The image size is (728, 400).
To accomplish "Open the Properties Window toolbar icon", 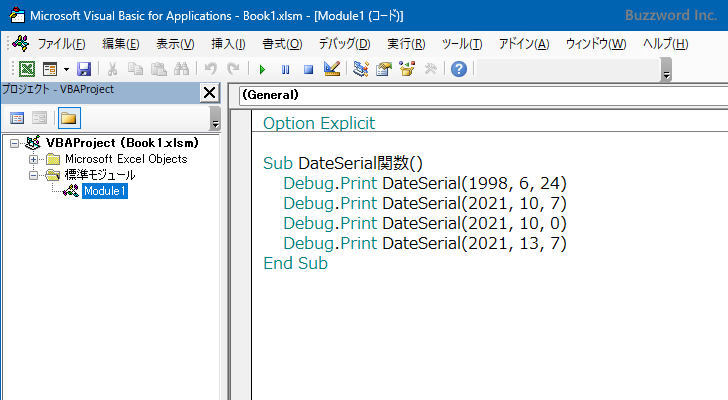I will tap(384, 69).
